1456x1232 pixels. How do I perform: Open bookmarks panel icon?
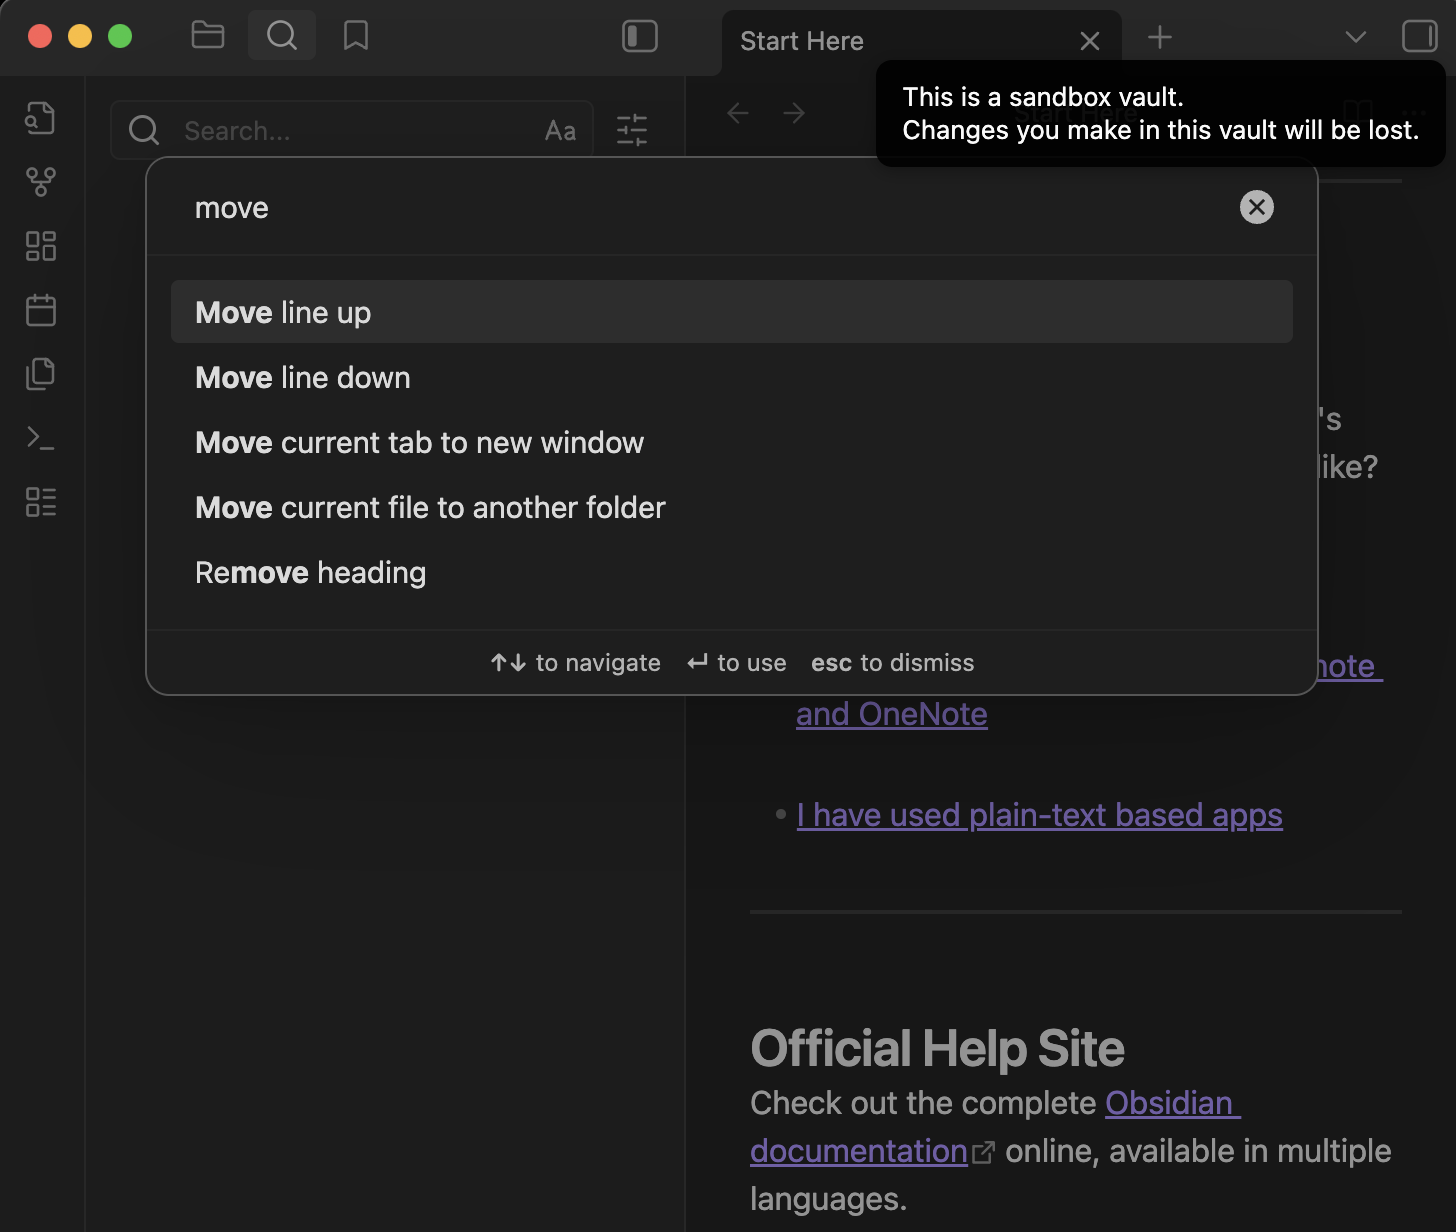355,36
